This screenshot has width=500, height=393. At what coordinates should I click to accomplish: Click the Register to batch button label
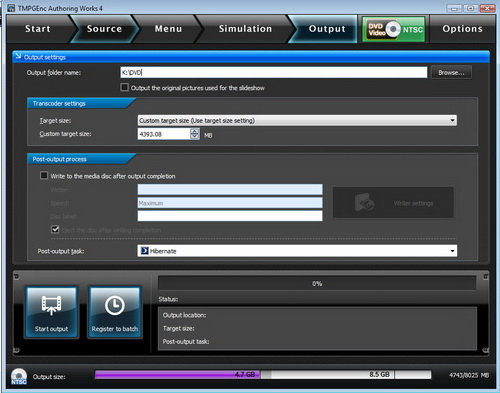point(115,329)
